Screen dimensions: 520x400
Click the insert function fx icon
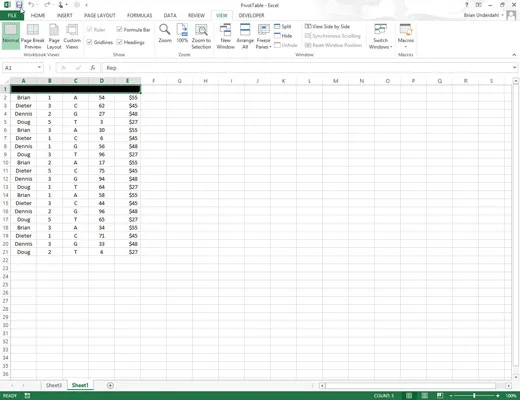pyautogui.click(x=93, y=68)
